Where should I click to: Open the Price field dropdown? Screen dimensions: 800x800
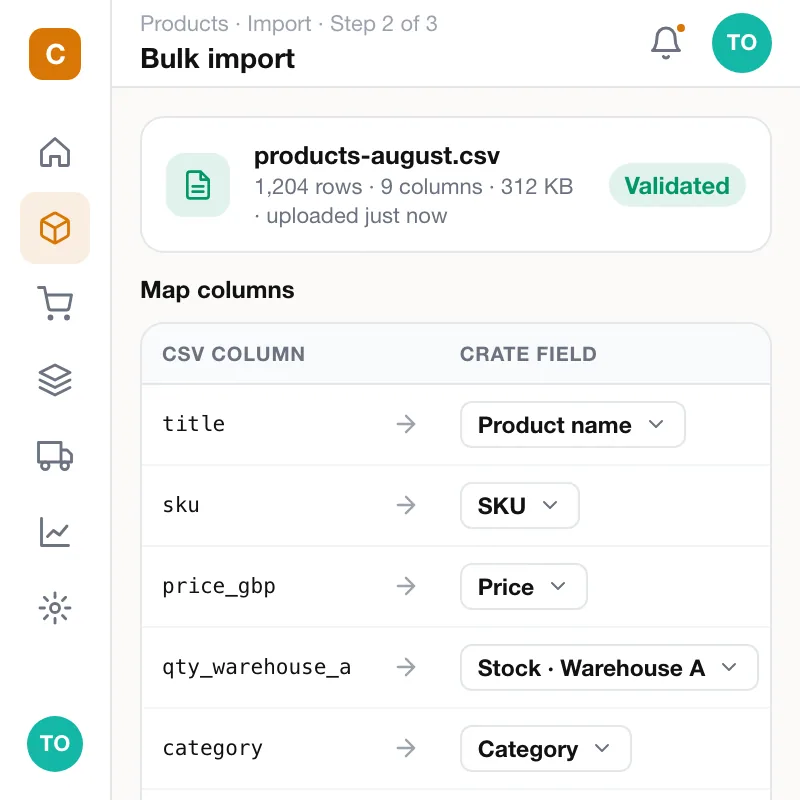click(x=523, y=587)
